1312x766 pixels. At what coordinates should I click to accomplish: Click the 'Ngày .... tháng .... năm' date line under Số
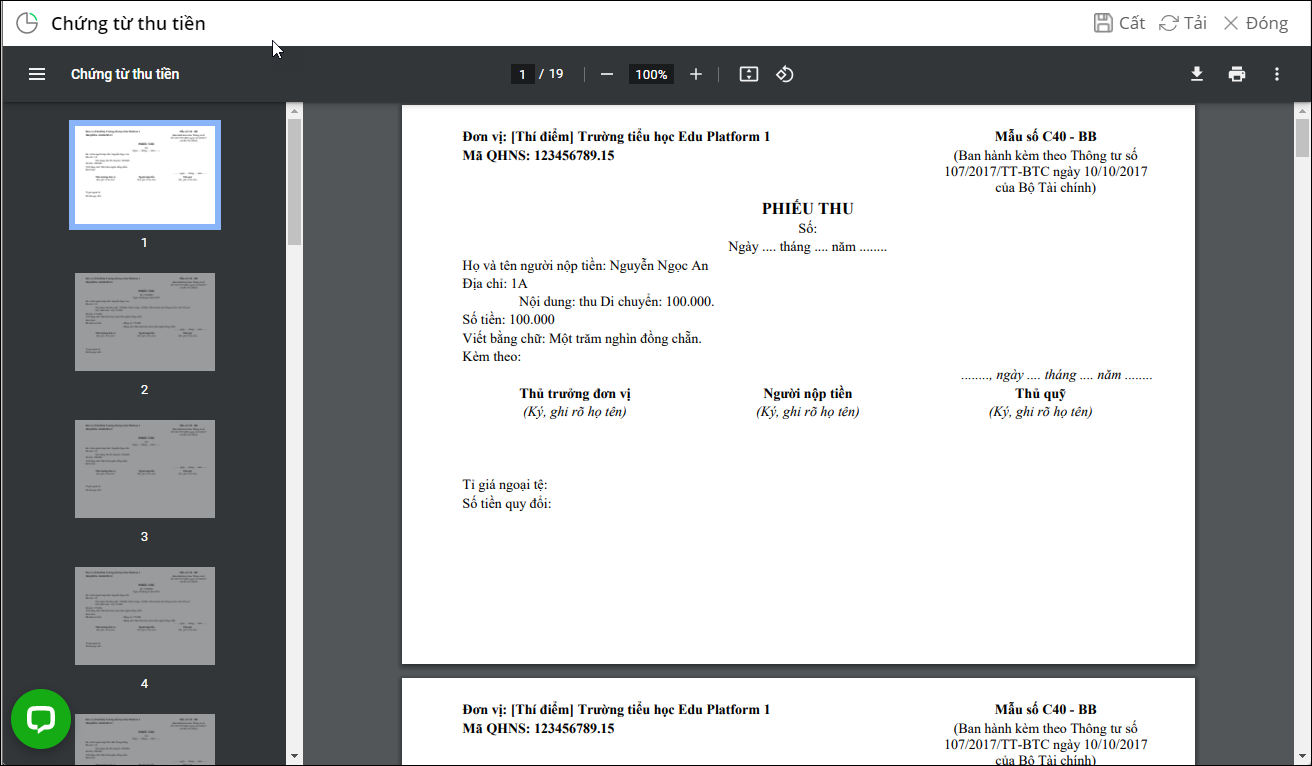coord(808,247)
